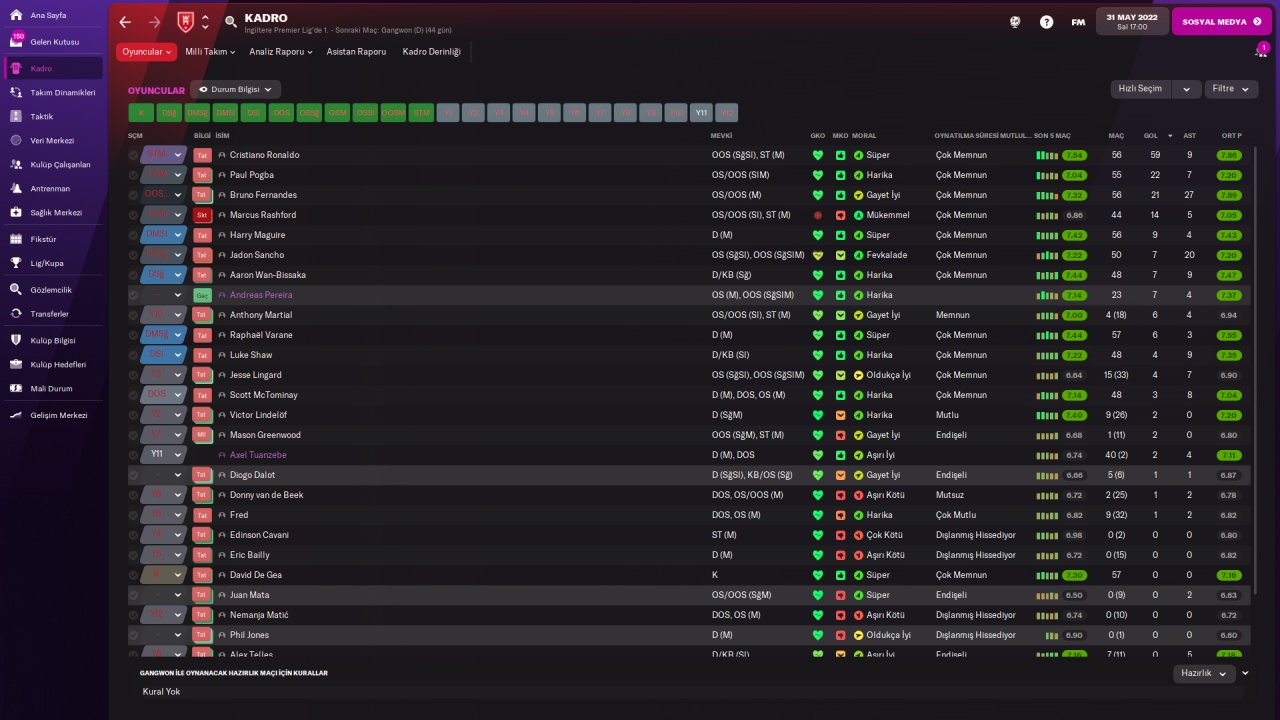Sort by the ORT P column header
The height and width of the screenshot is (720, 1280).
click(1232, 135)
